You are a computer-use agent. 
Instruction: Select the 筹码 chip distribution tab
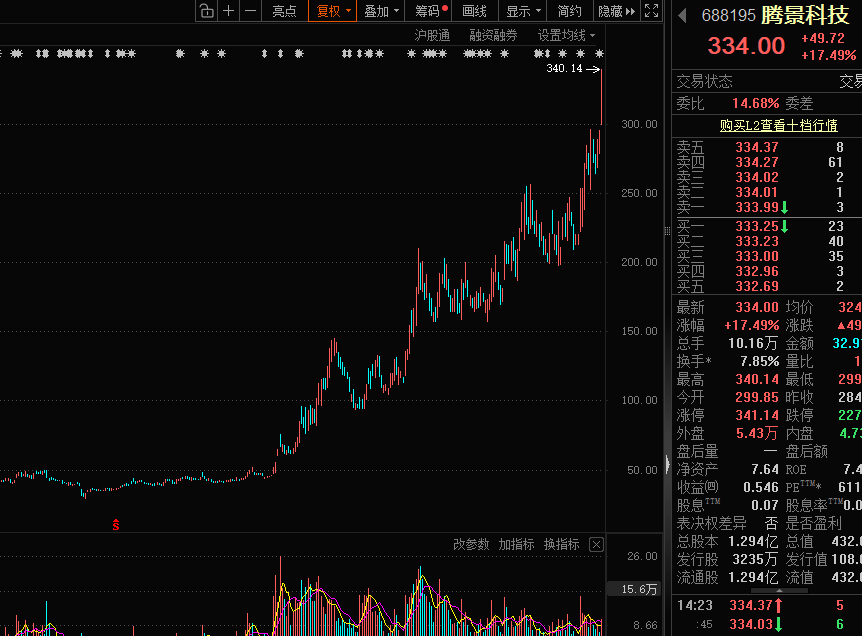click(x=430, y=11)
